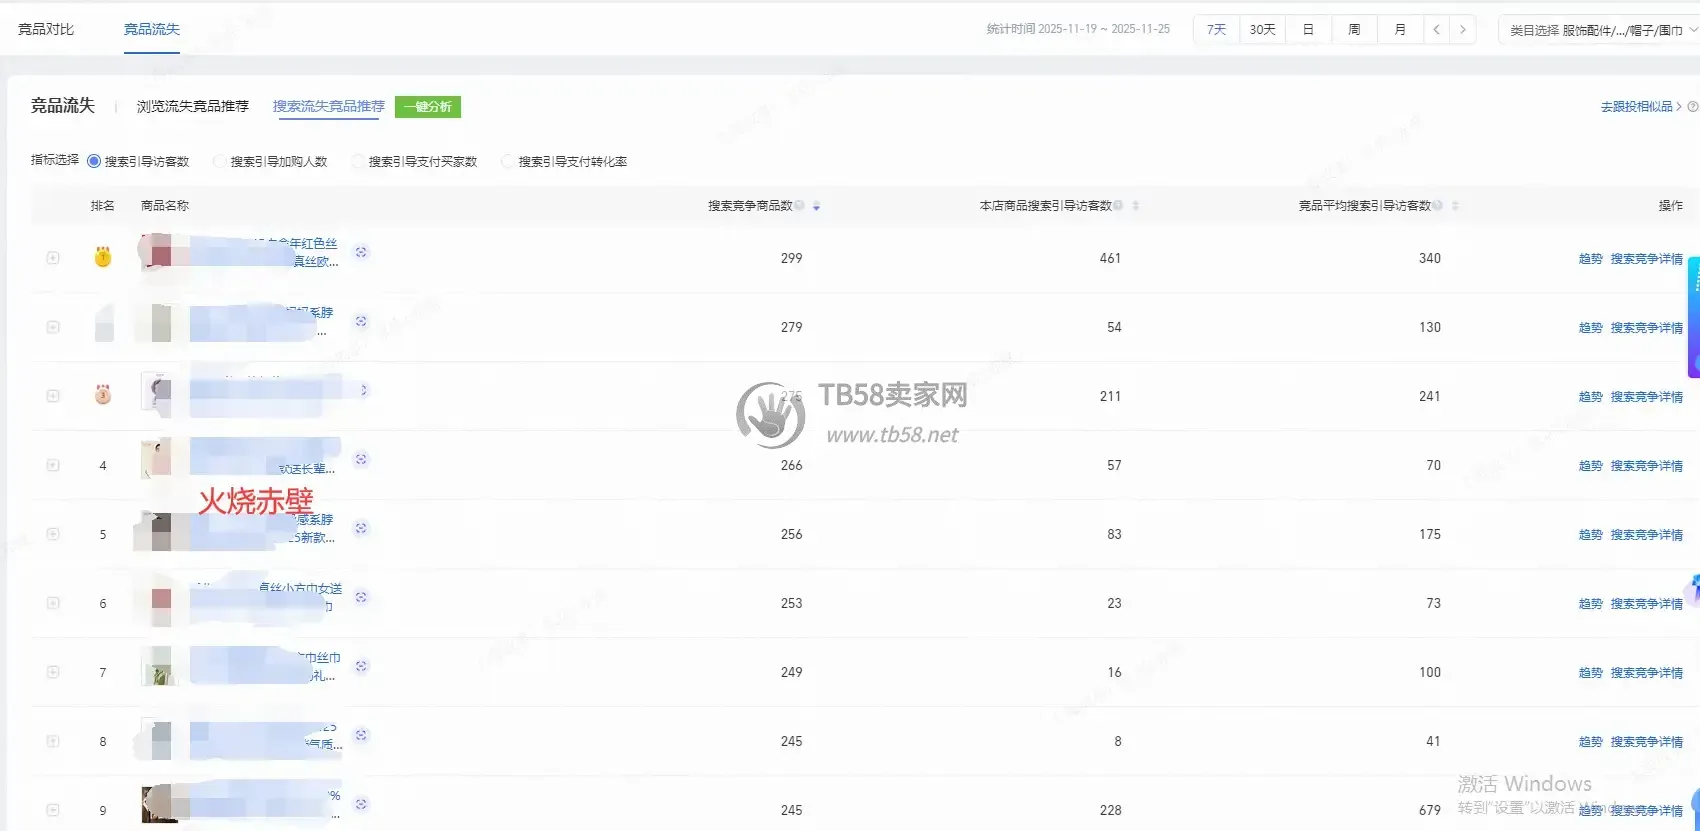Expand the rank 5 row
The height and width of the screenshot is (831, 1700).
coord(53,534)
